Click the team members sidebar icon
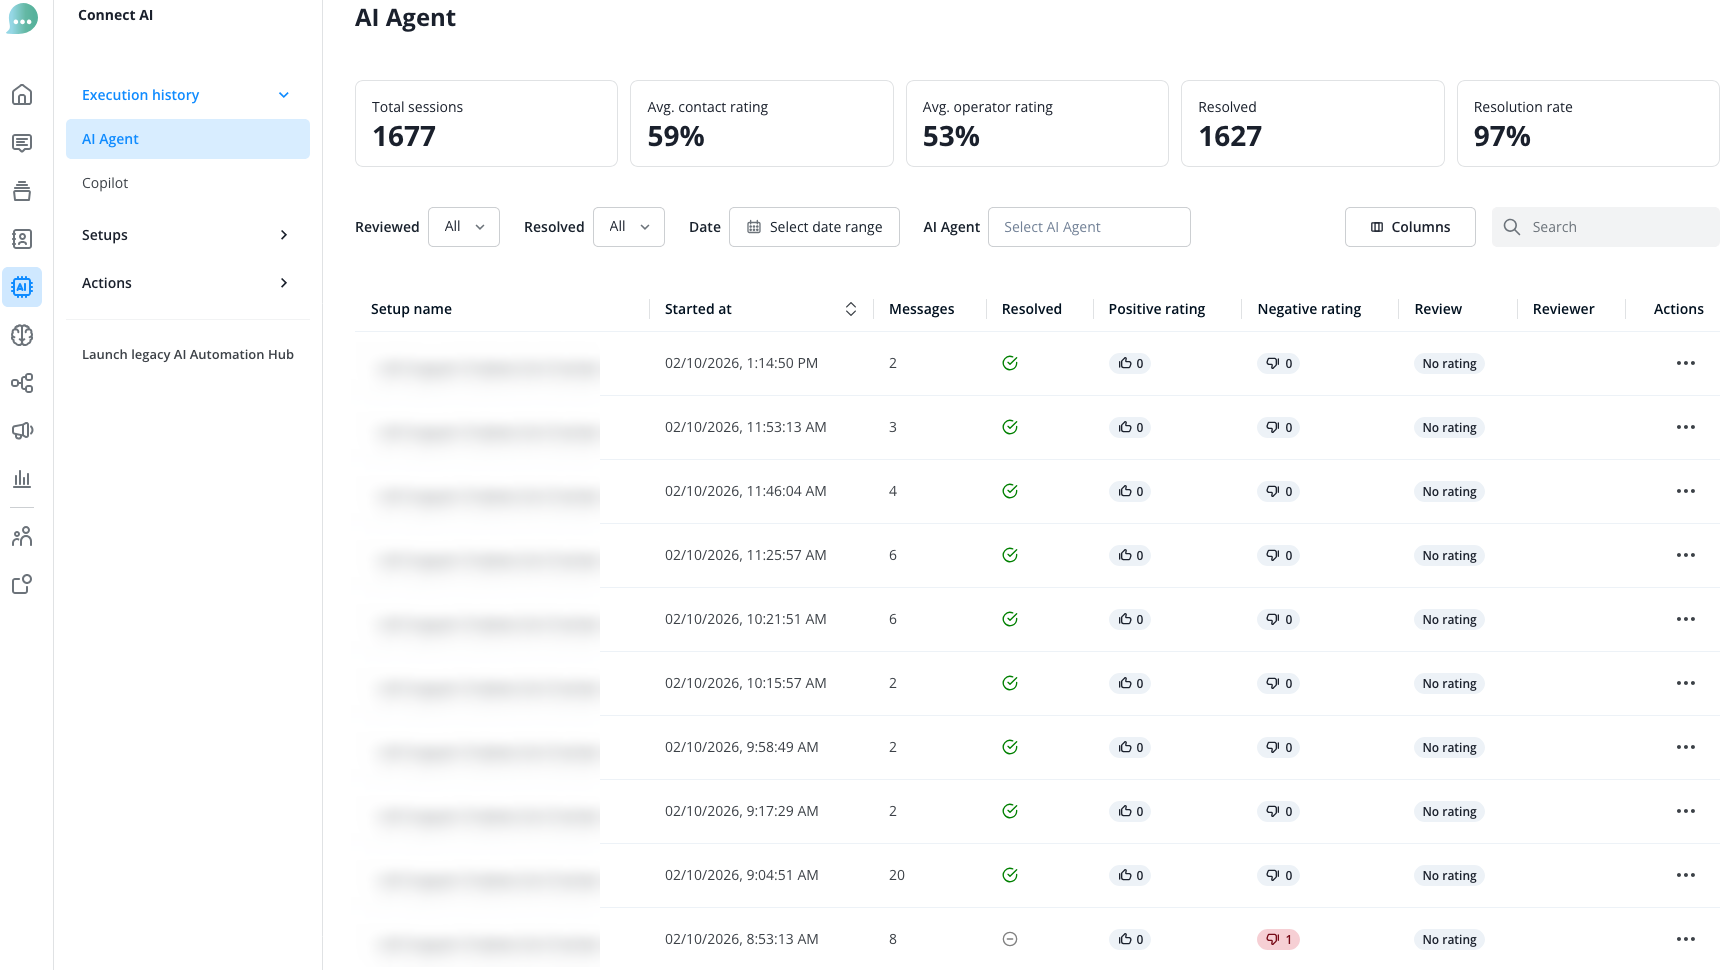Image resolution: width=1734 pixels, height=970 pixels. coord(22,537)
